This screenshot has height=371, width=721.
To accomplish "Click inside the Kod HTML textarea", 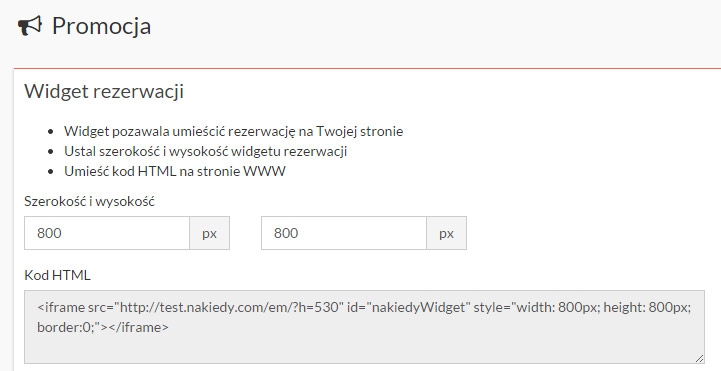I will click(x=364, y=327).
